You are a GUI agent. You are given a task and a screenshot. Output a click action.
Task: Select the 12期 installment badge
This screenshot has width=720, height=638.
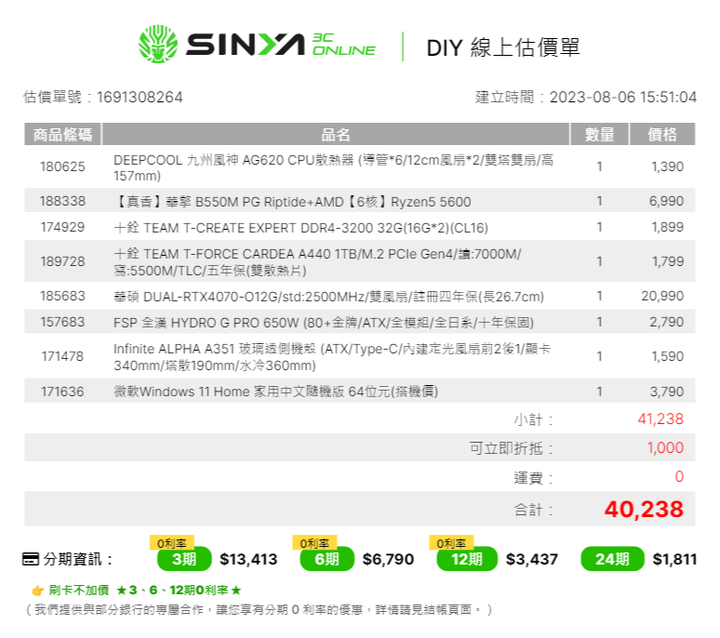[x=467, y=559]
